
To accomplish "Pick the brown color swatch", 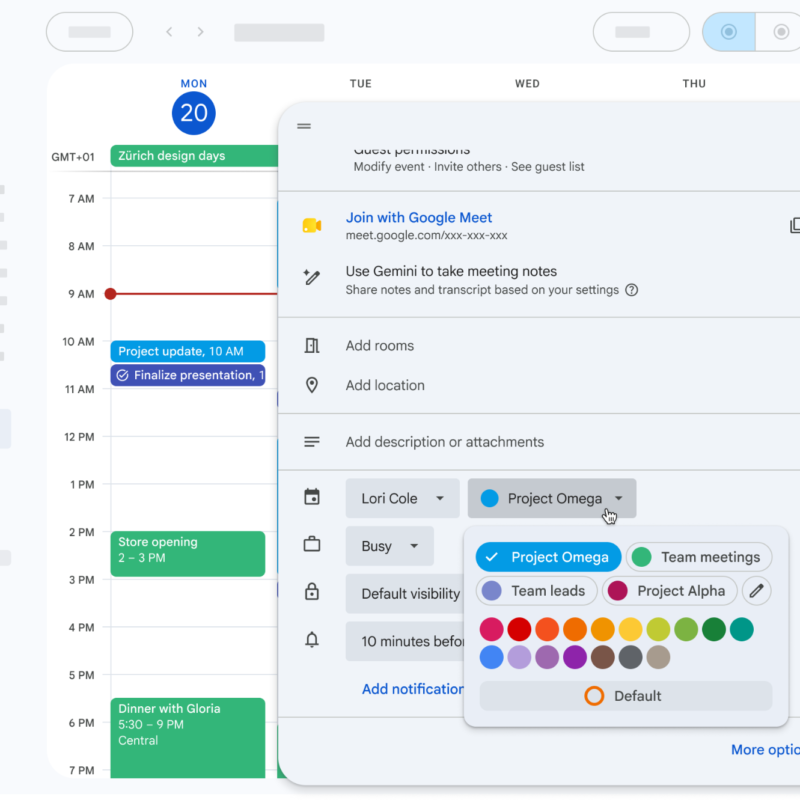I will click(x=603, y=657).
